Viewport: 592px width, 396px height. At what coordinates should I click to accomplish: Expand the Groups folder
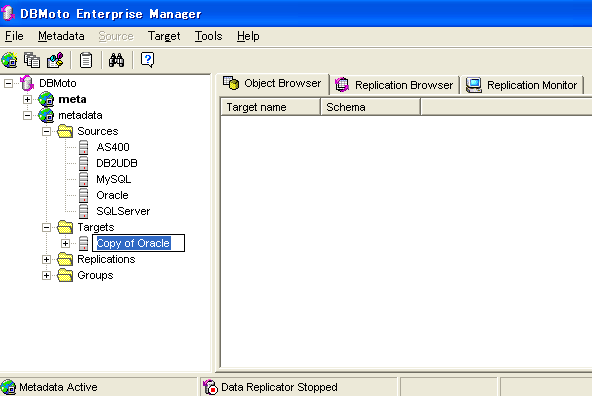[46, 275]
